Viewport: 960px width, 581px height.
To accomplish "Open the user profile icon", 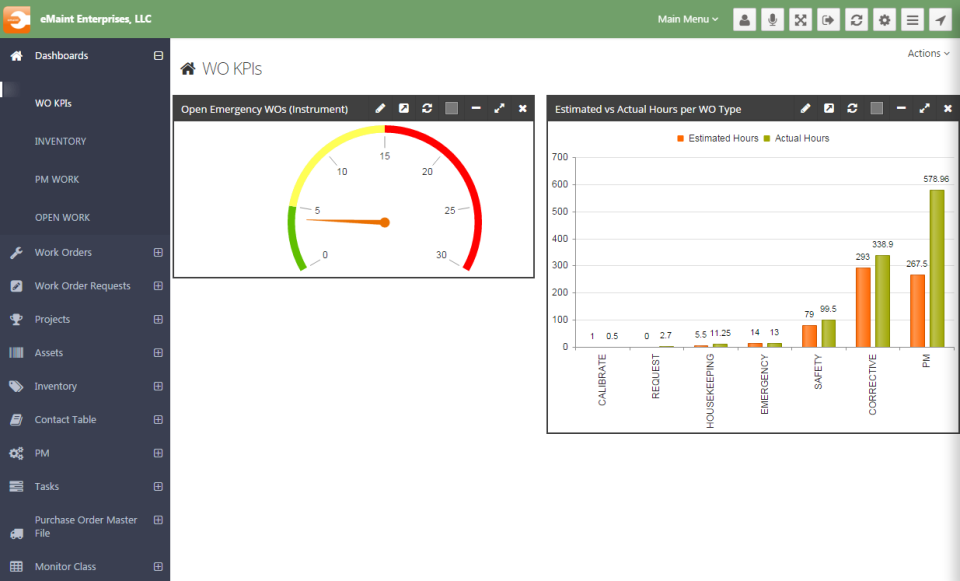I will point(744,19).
